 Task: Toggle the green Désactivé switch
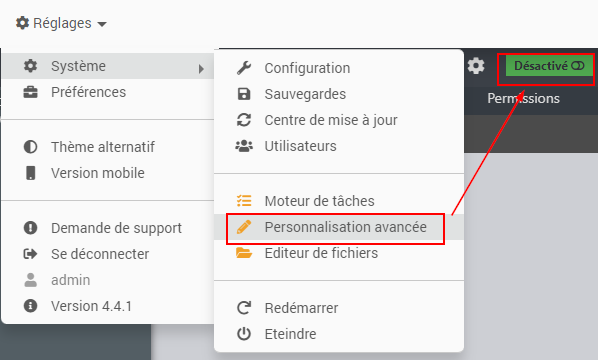point(549,66)
